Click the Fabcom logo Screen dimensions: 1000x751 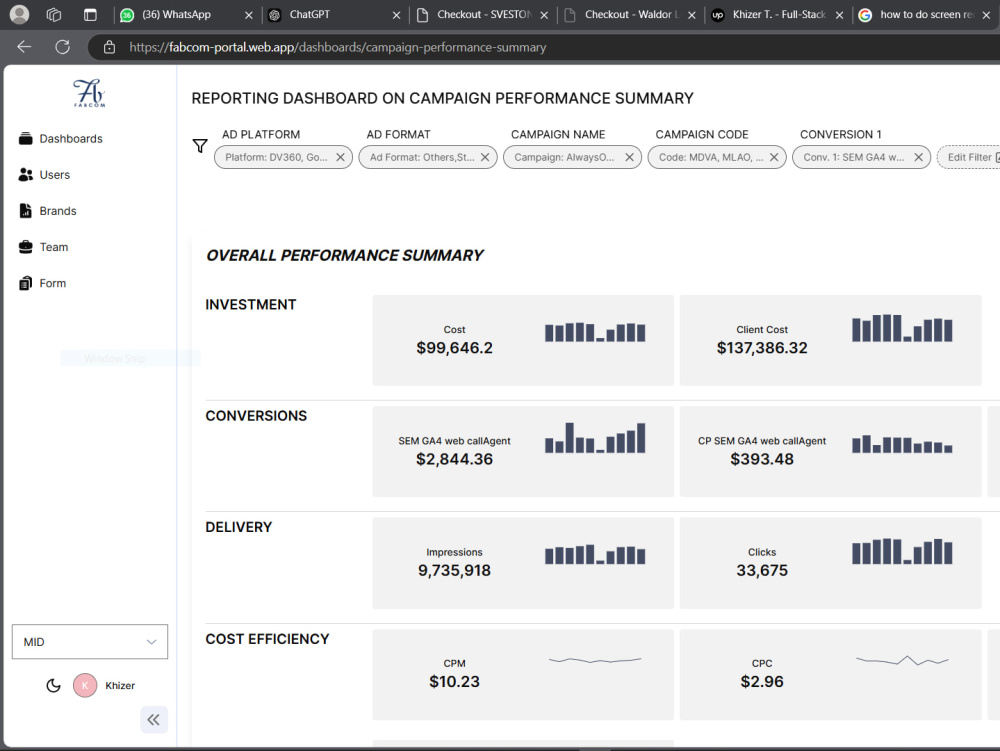pos(89,93)
